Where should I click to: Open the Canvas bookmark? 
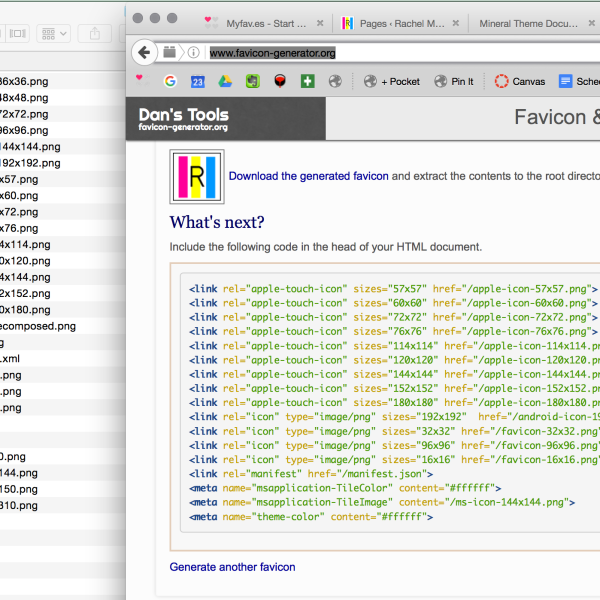click(x=520, y=81)
